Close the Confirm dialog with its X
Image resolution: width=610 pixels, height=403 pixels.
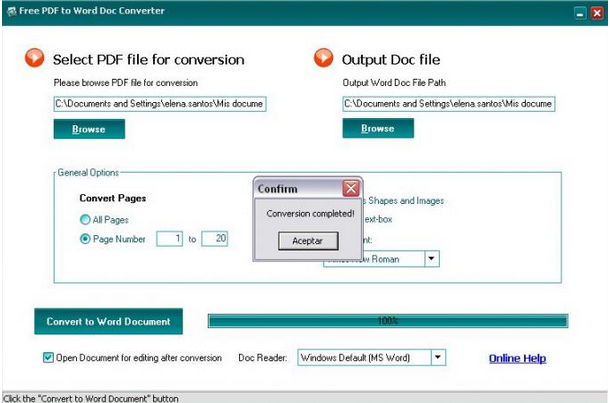[x=351, y=188]
